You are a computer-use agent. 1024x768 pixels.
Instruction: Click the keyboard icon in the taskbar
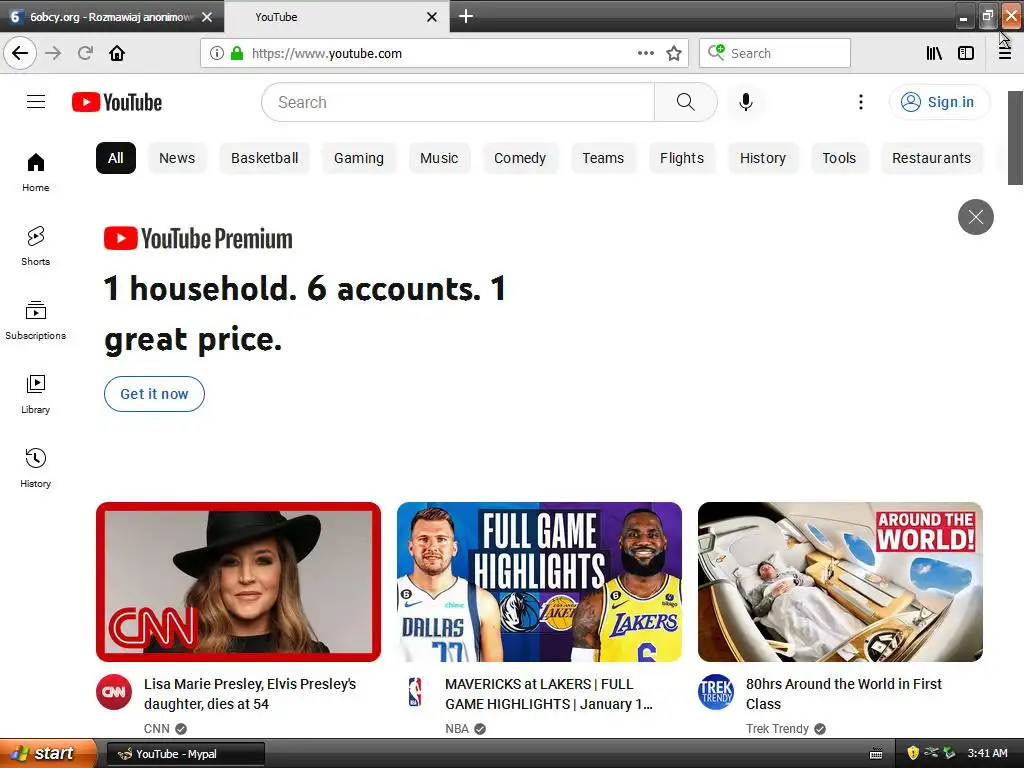(876, 754)
